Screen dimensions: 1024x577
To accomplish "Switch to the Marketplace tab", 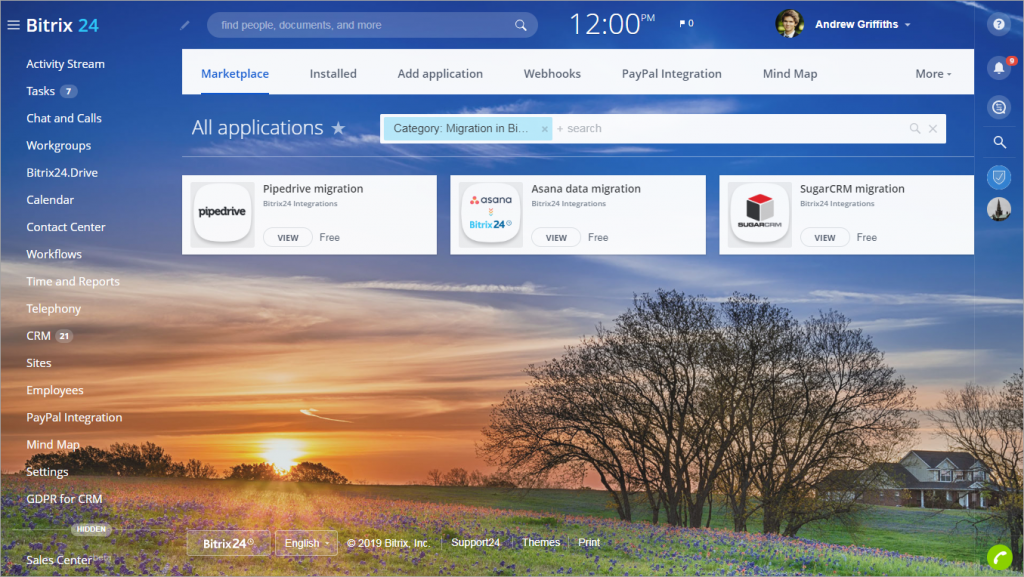I will (x=234, y=74).
